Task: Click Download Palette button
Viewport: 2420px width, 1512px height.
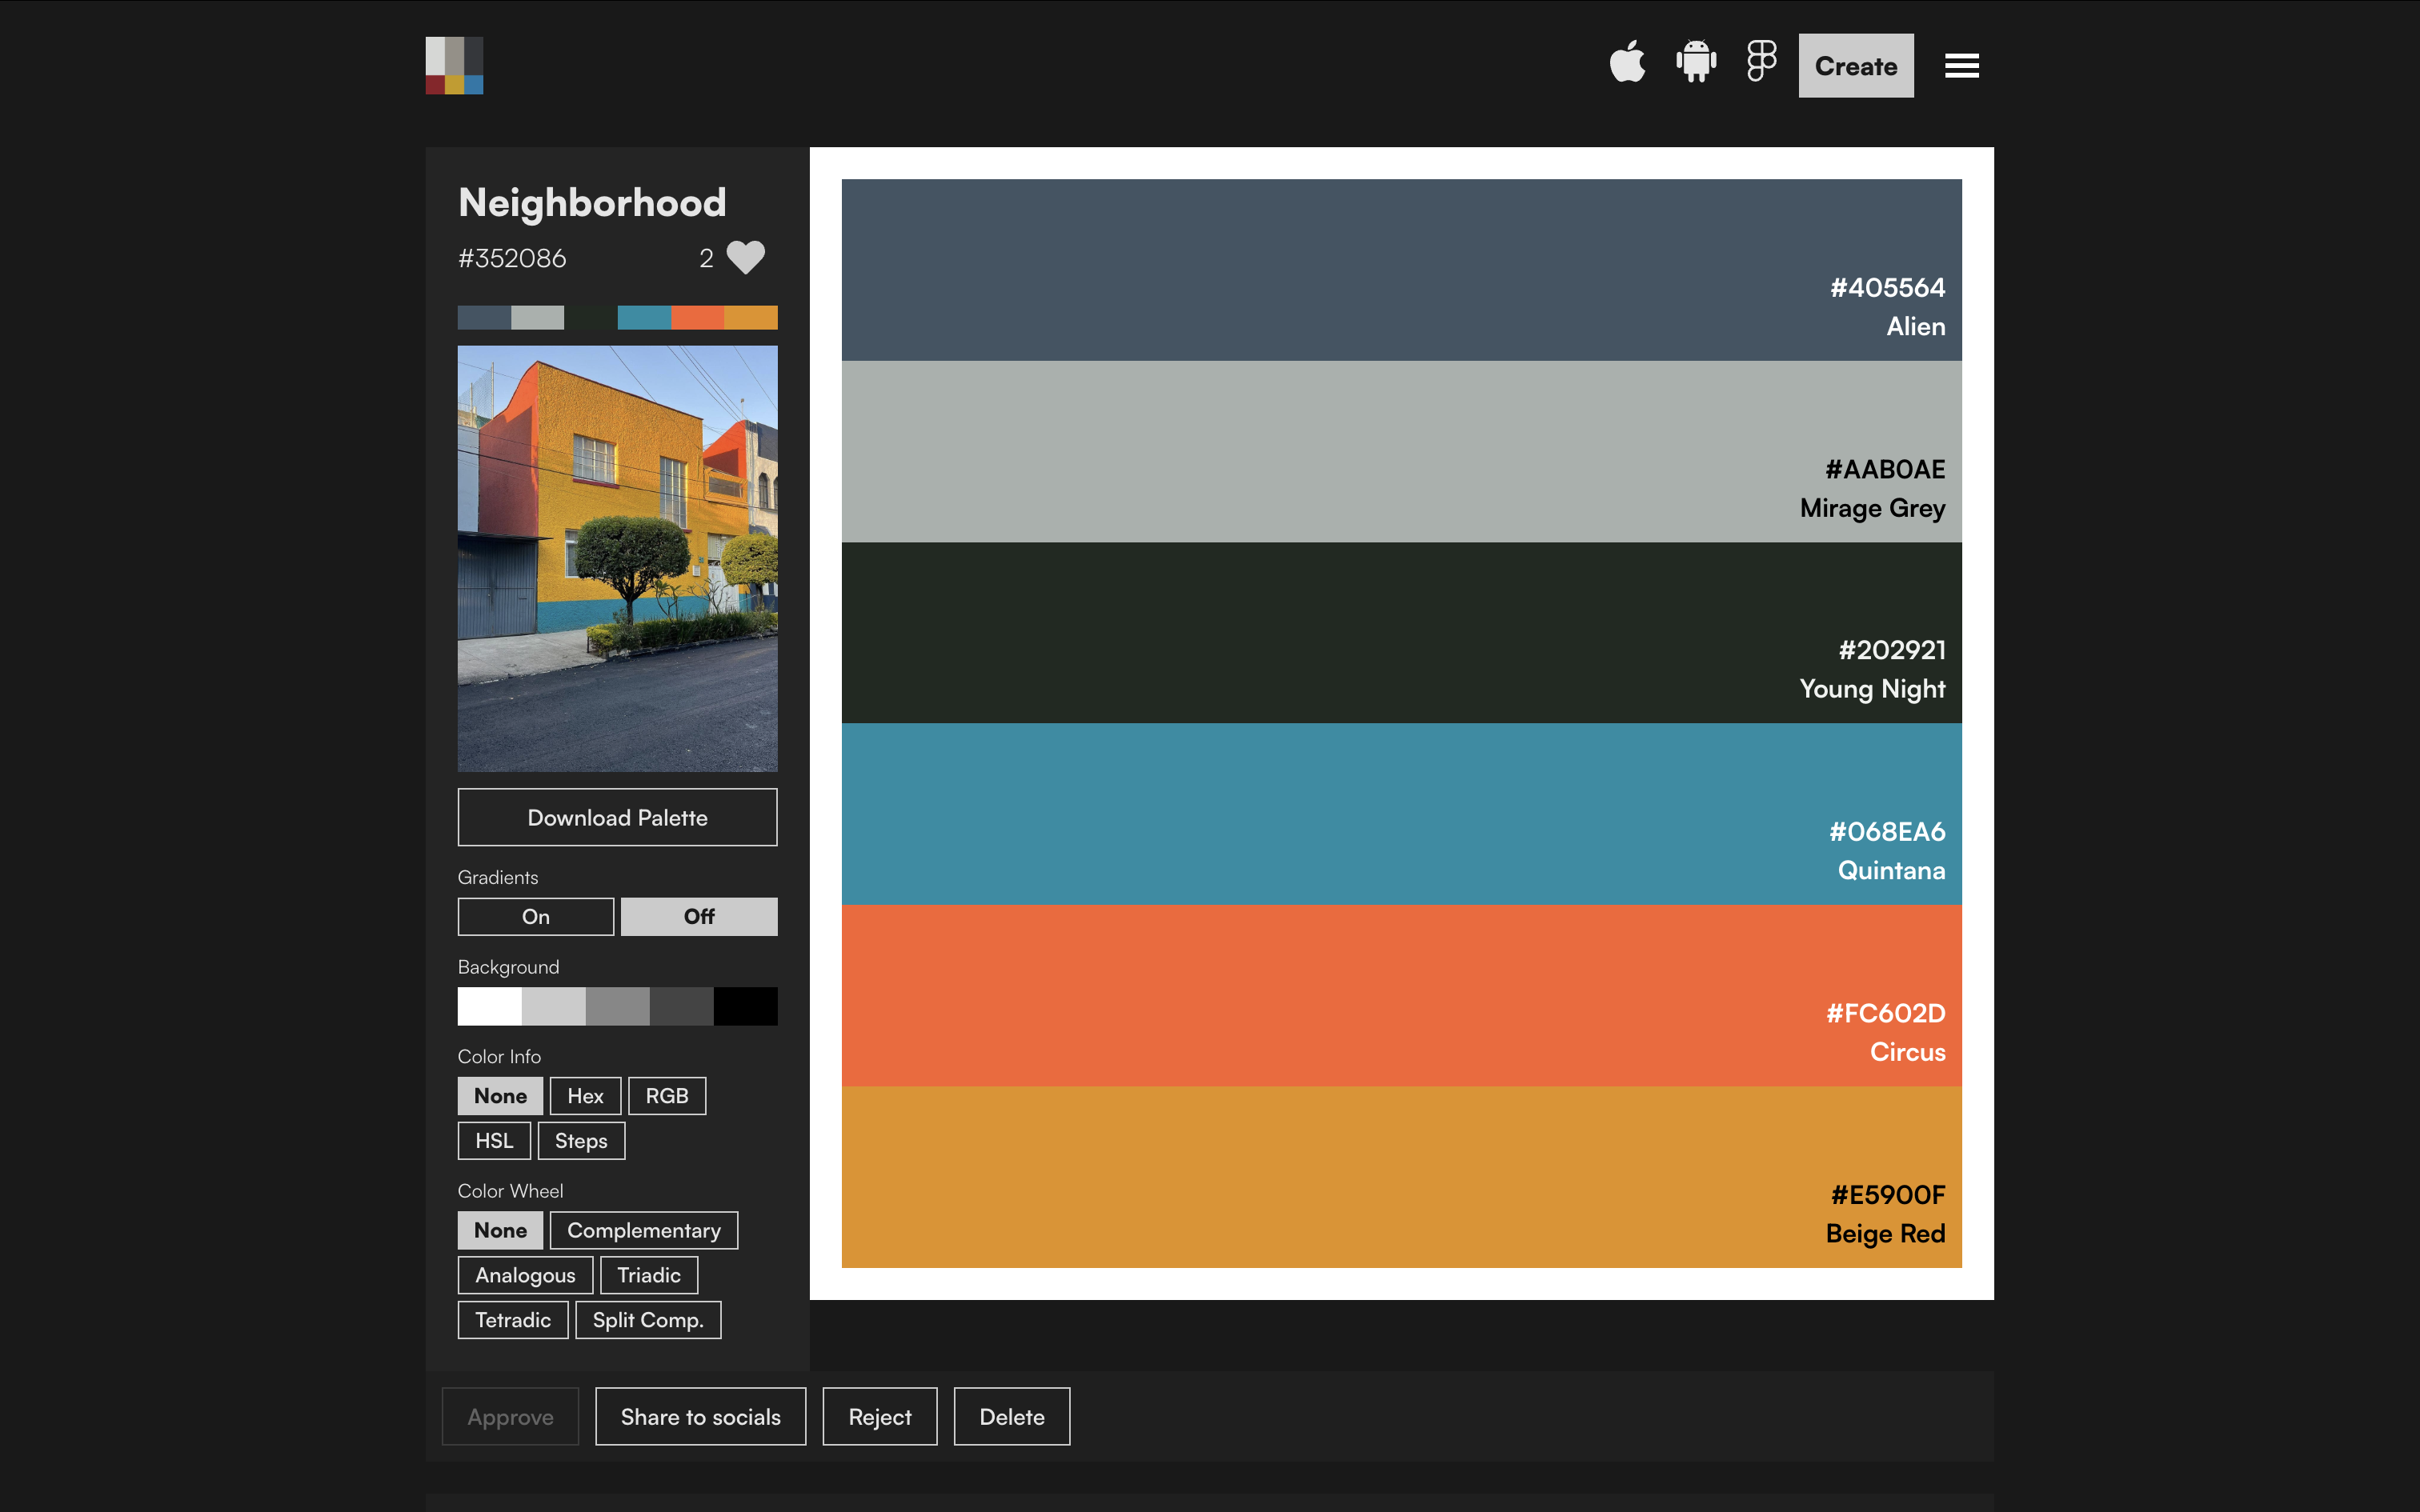Action: pos(617,817)
